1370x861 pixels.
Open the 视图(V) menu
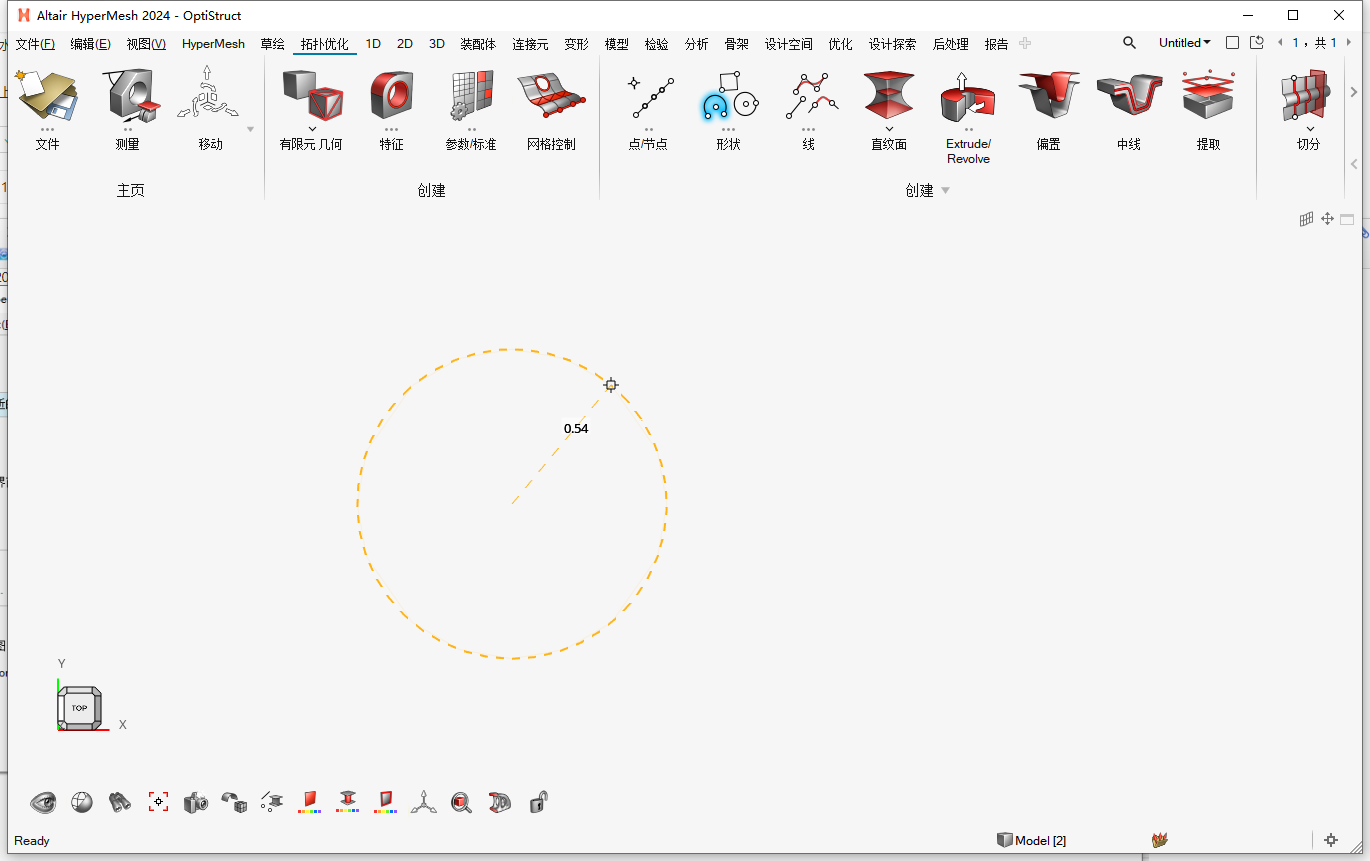tap(145, 43)
